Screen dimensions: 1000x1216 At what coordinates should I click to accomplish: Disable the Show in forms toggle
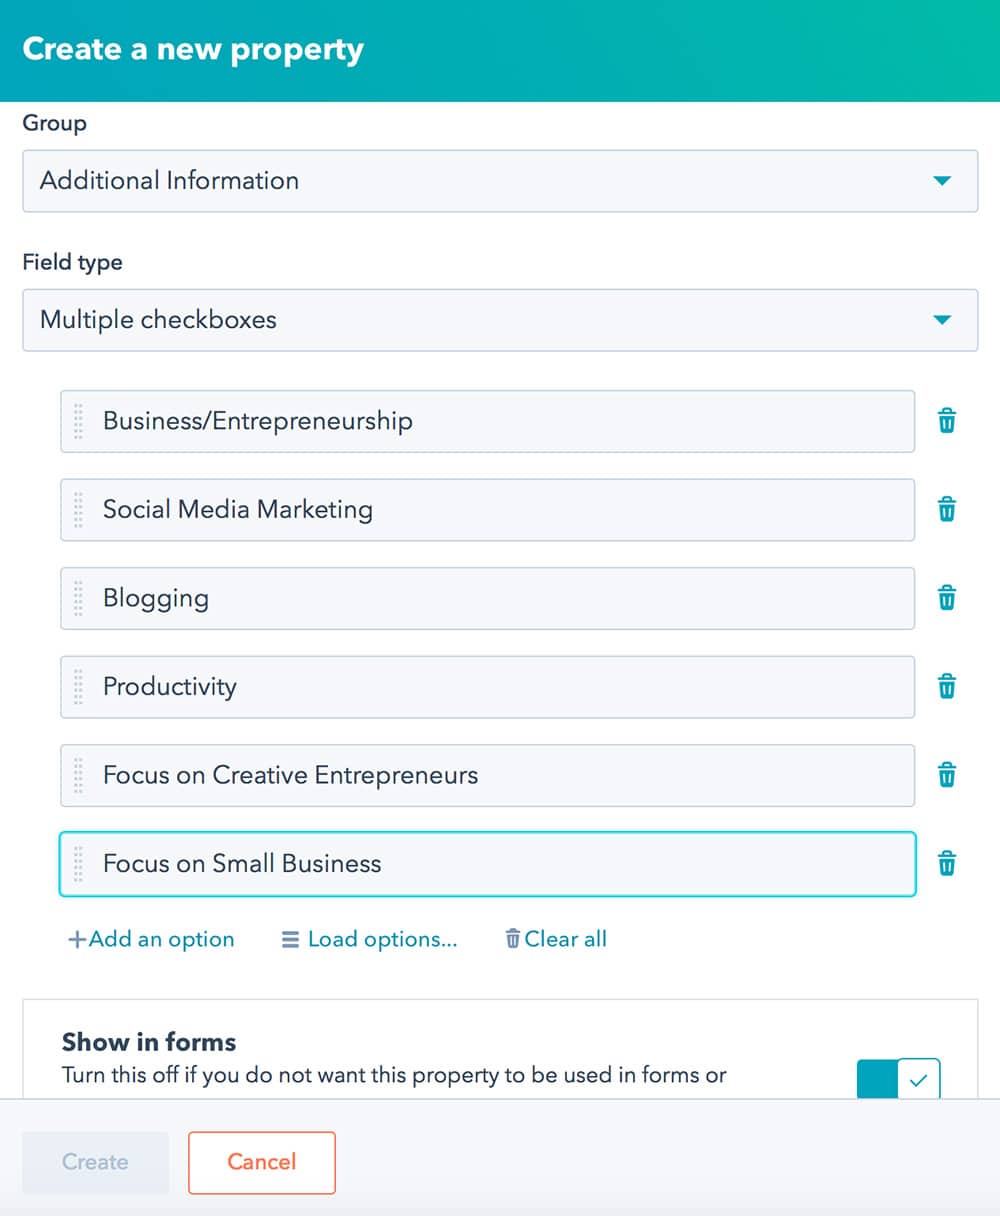[898, 1080]
